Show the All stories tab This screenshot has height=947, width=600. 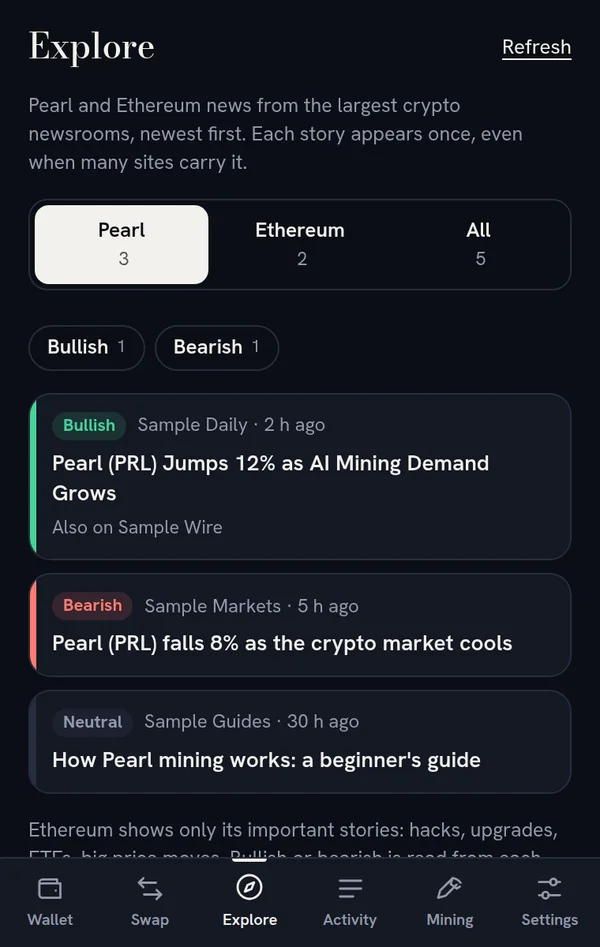tap(479, 244)
